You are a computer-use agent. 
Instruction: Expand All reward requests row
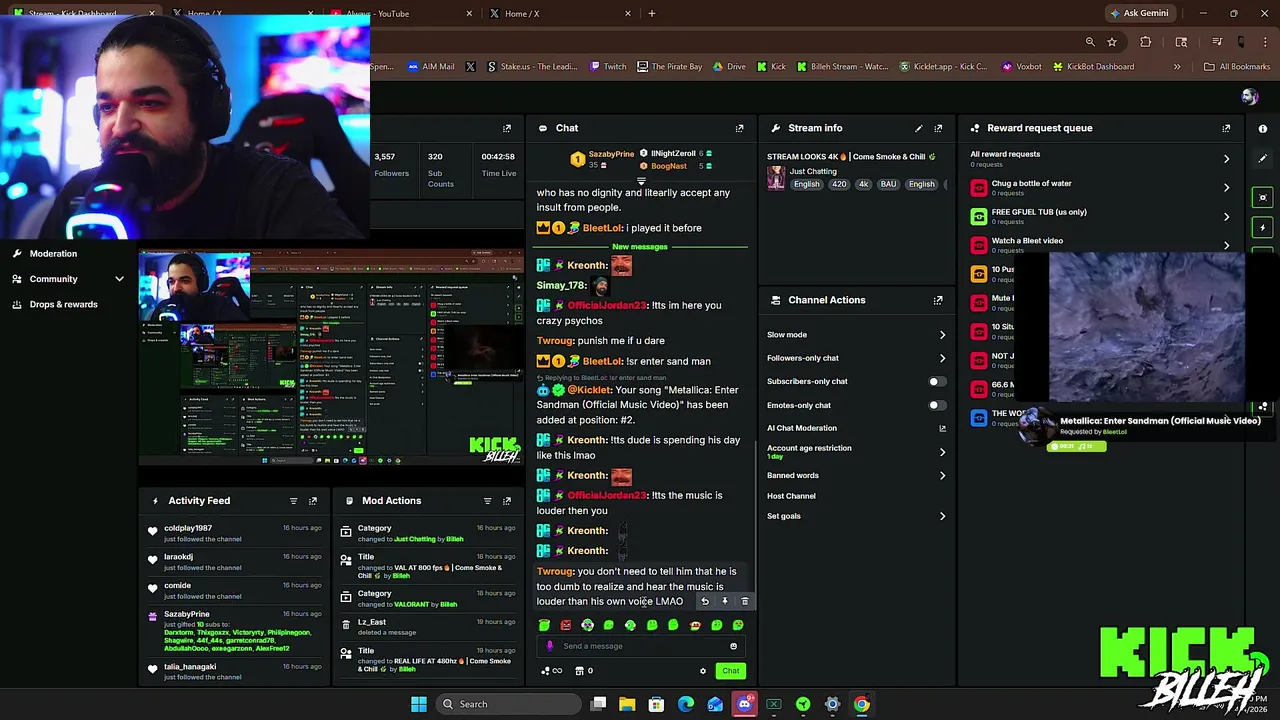pos(1226,158)
